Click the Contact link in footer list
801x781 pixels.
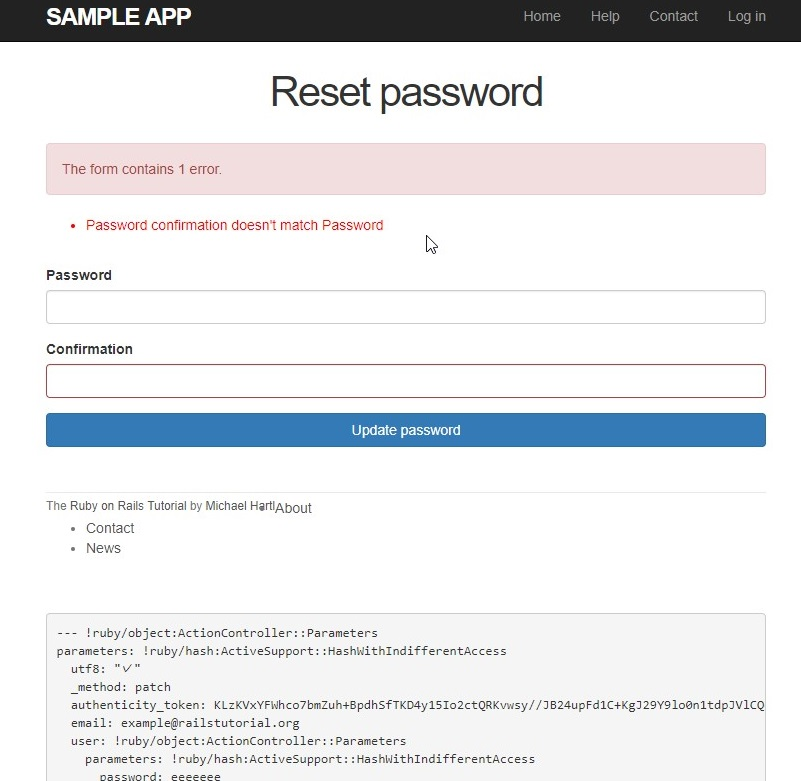click(x=110, y=528)
